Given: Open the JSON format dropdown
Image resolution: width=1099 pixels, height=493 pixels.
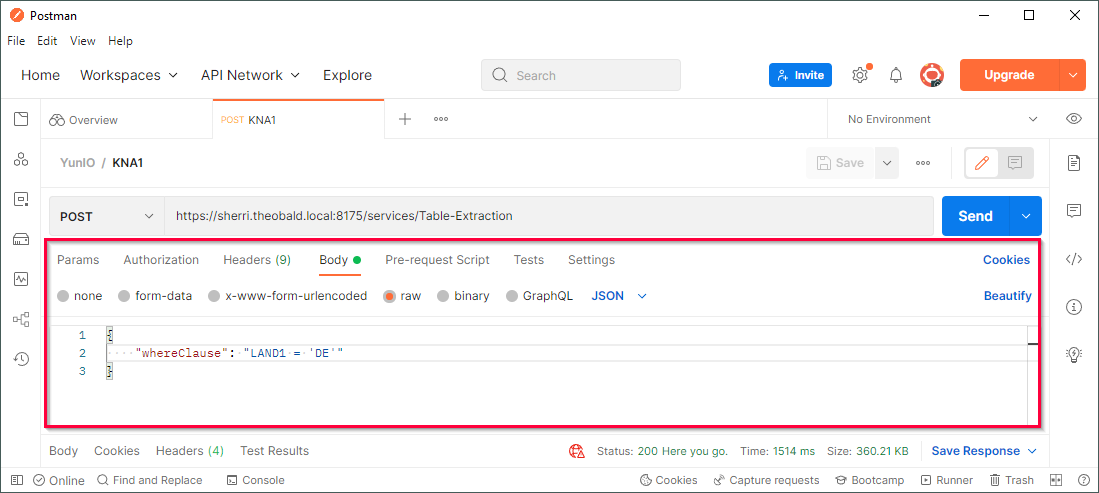Looking at the screenshot, I should pos(619,296).
